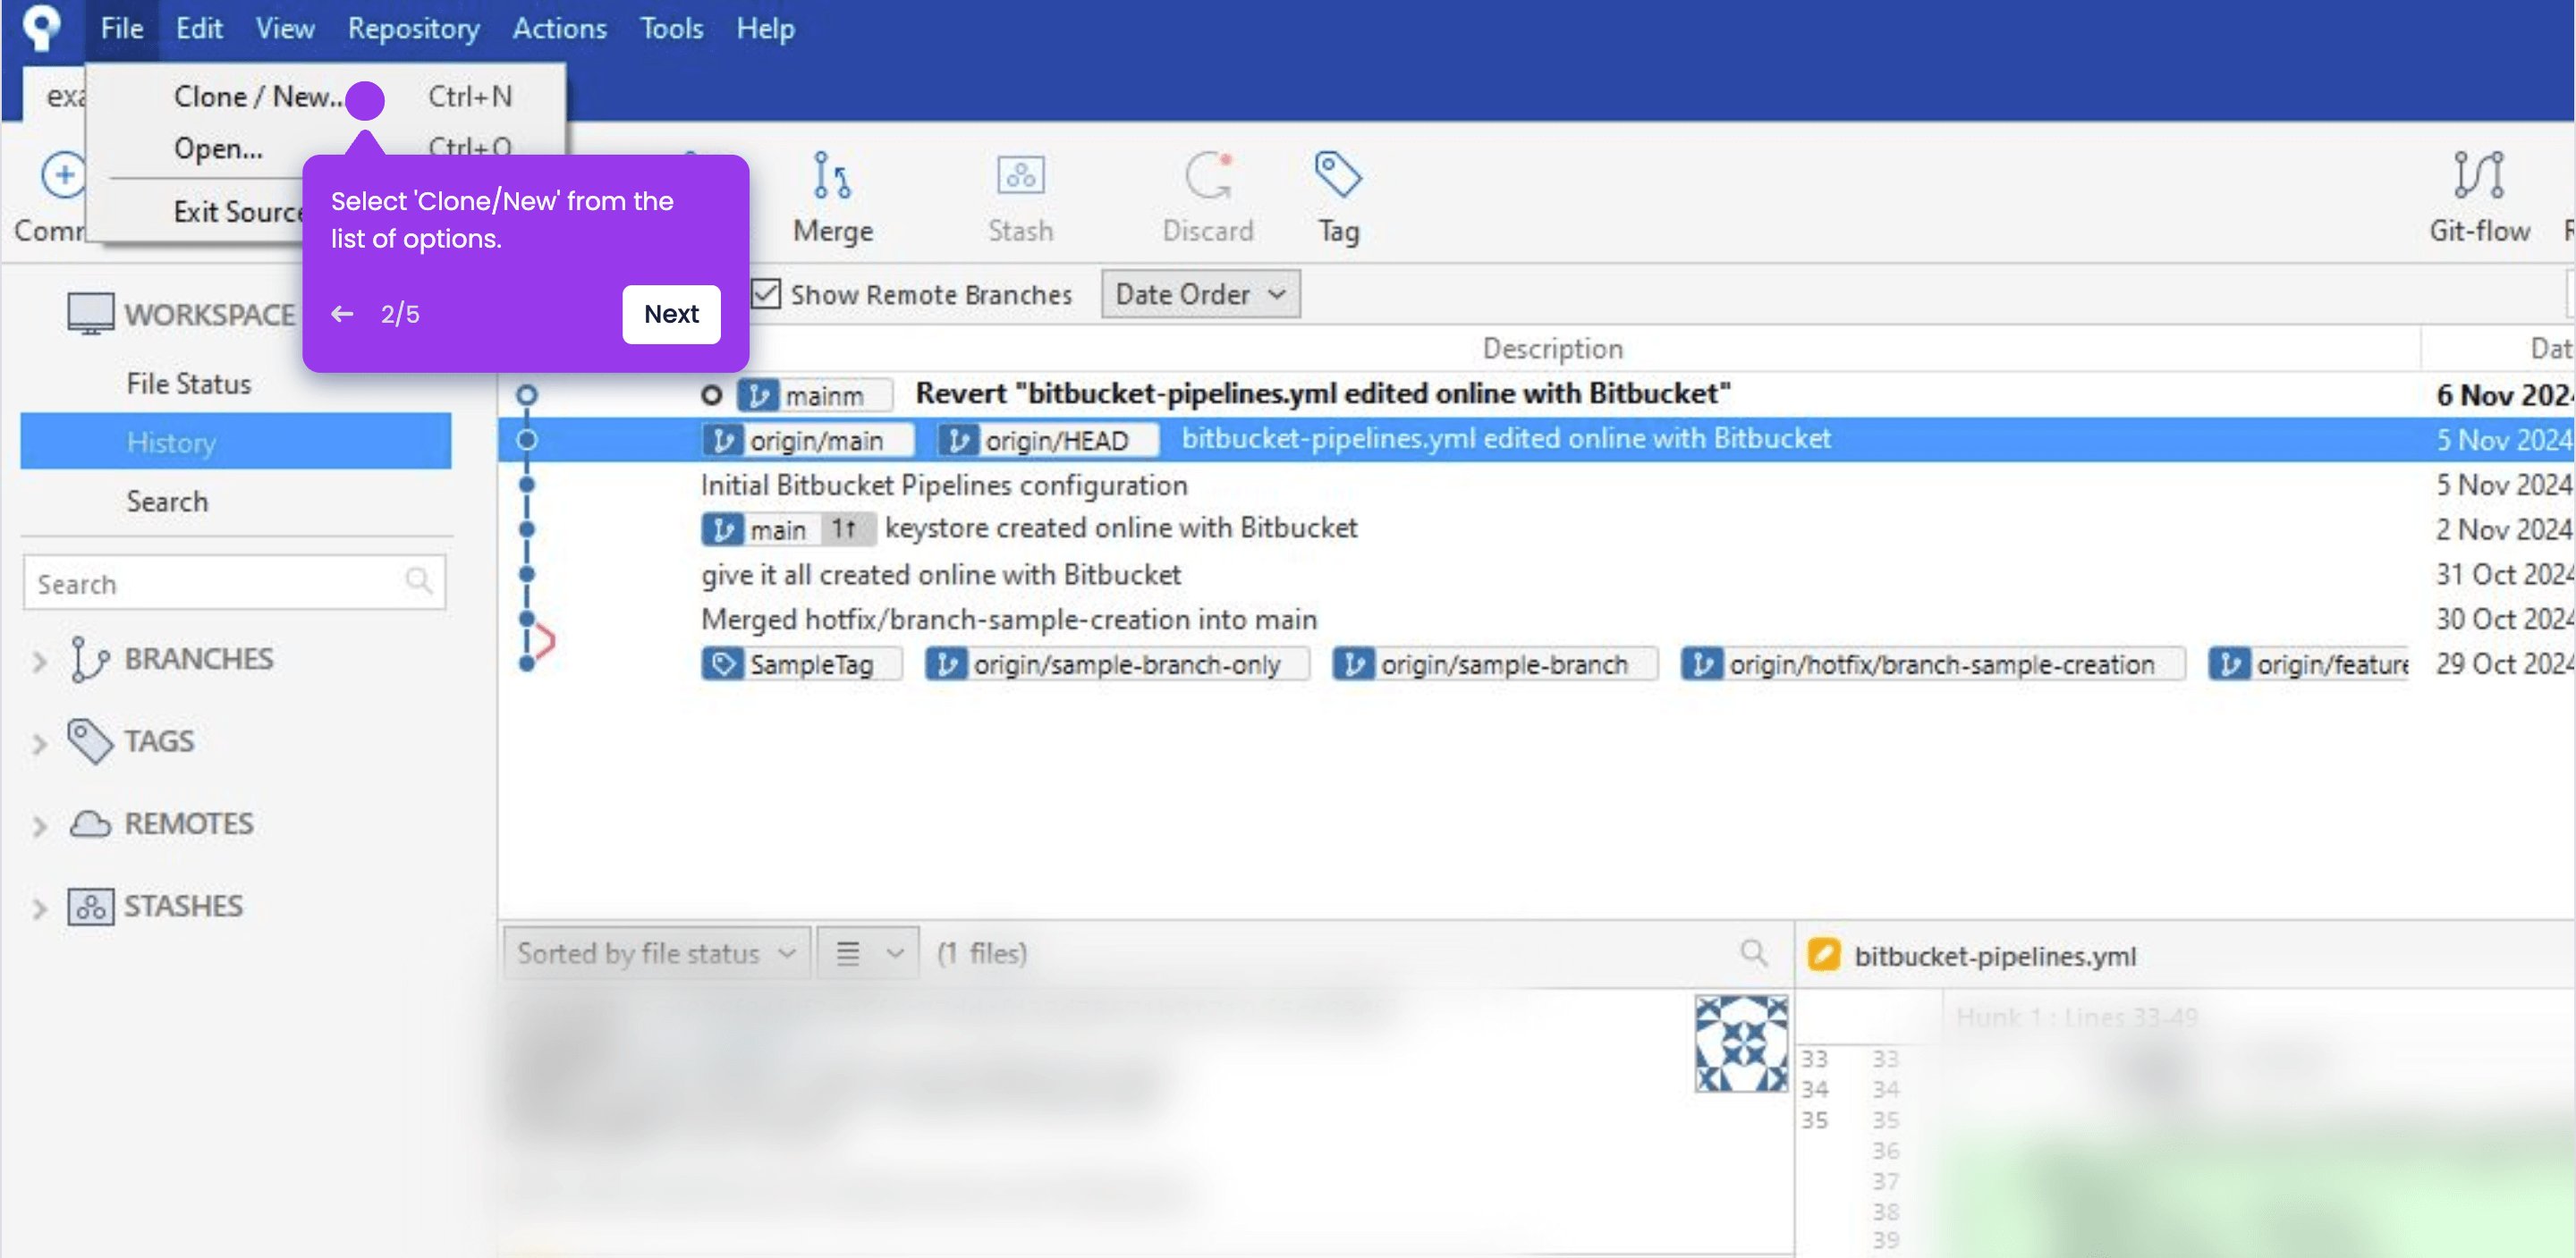
Task: Select Search in Workspace sidebar
Action: pyautogui.click(x=167, y=501)
